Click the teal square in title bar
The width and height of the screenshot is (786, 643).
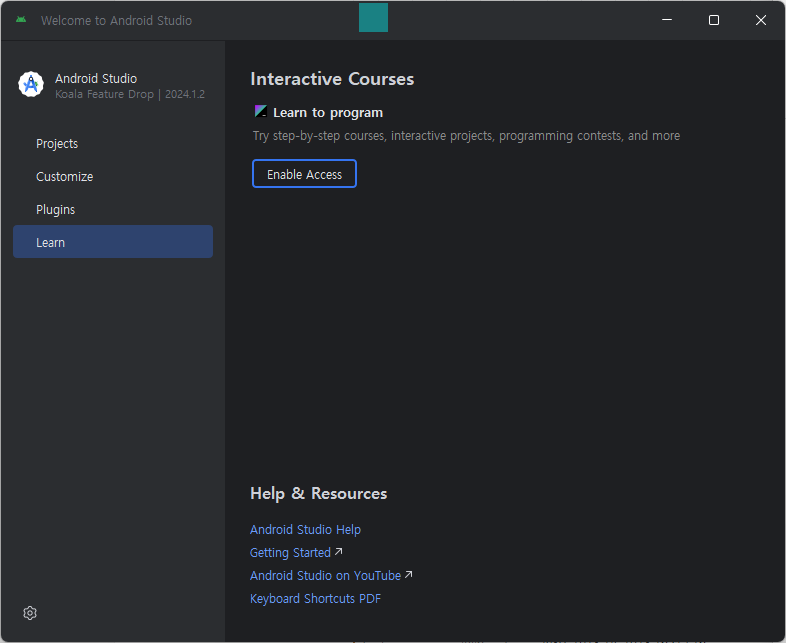click(373, 18)
